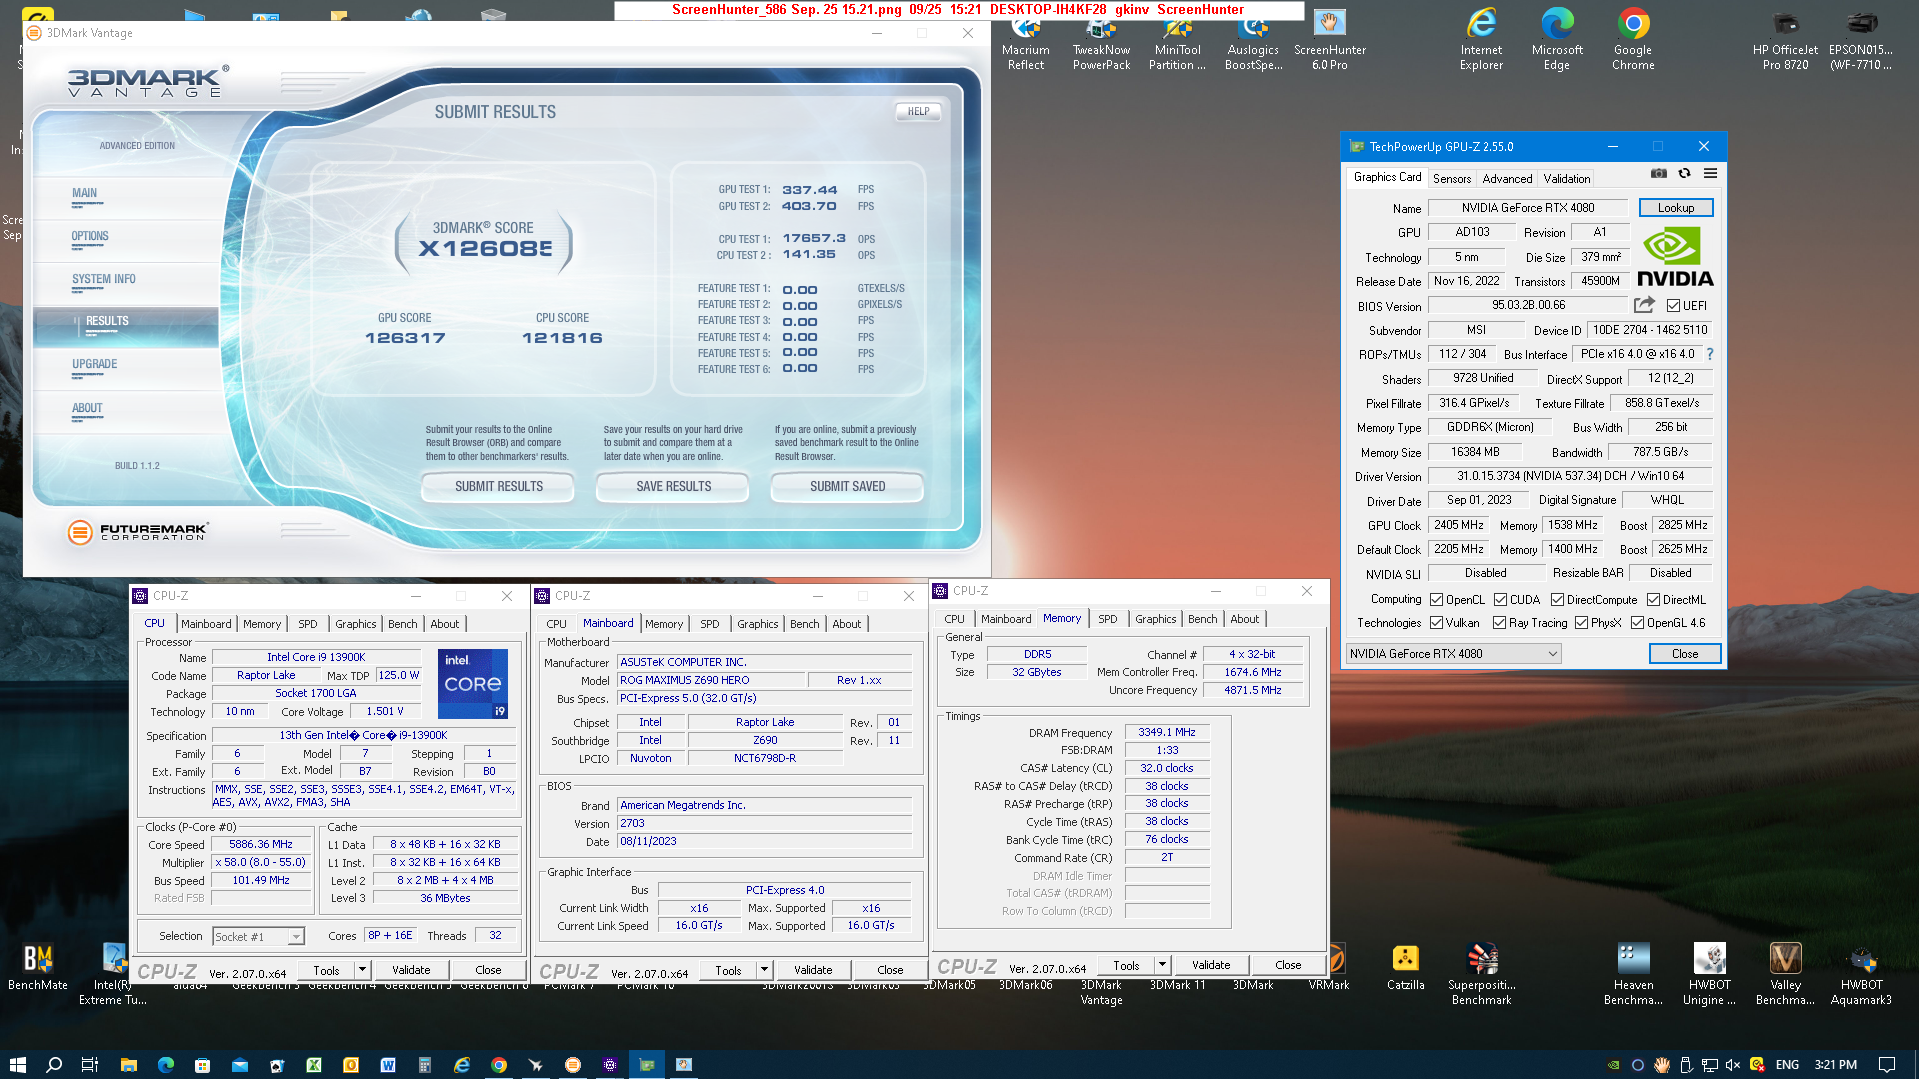This screenshot has width=1919, height=1079.
Task: Click the Intel Core i9 logo in CPU-Z
Action: [x=473, y=684]
